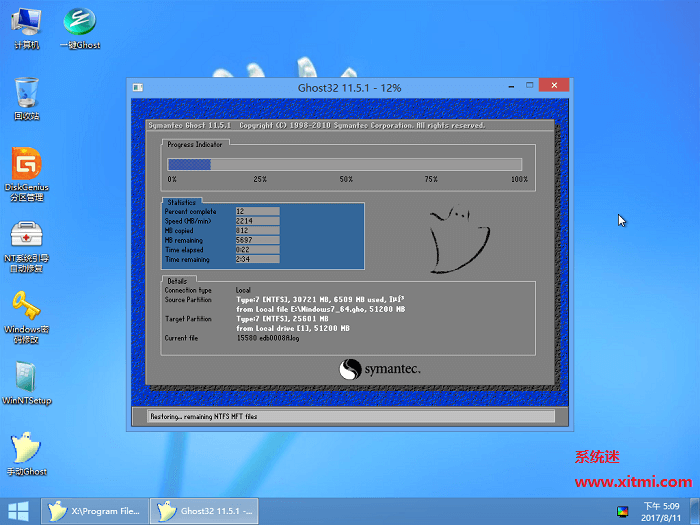Viewport: 700px width, 525px height.
Task: Click the Ghost32 title bar text
Action: [350, 88]
